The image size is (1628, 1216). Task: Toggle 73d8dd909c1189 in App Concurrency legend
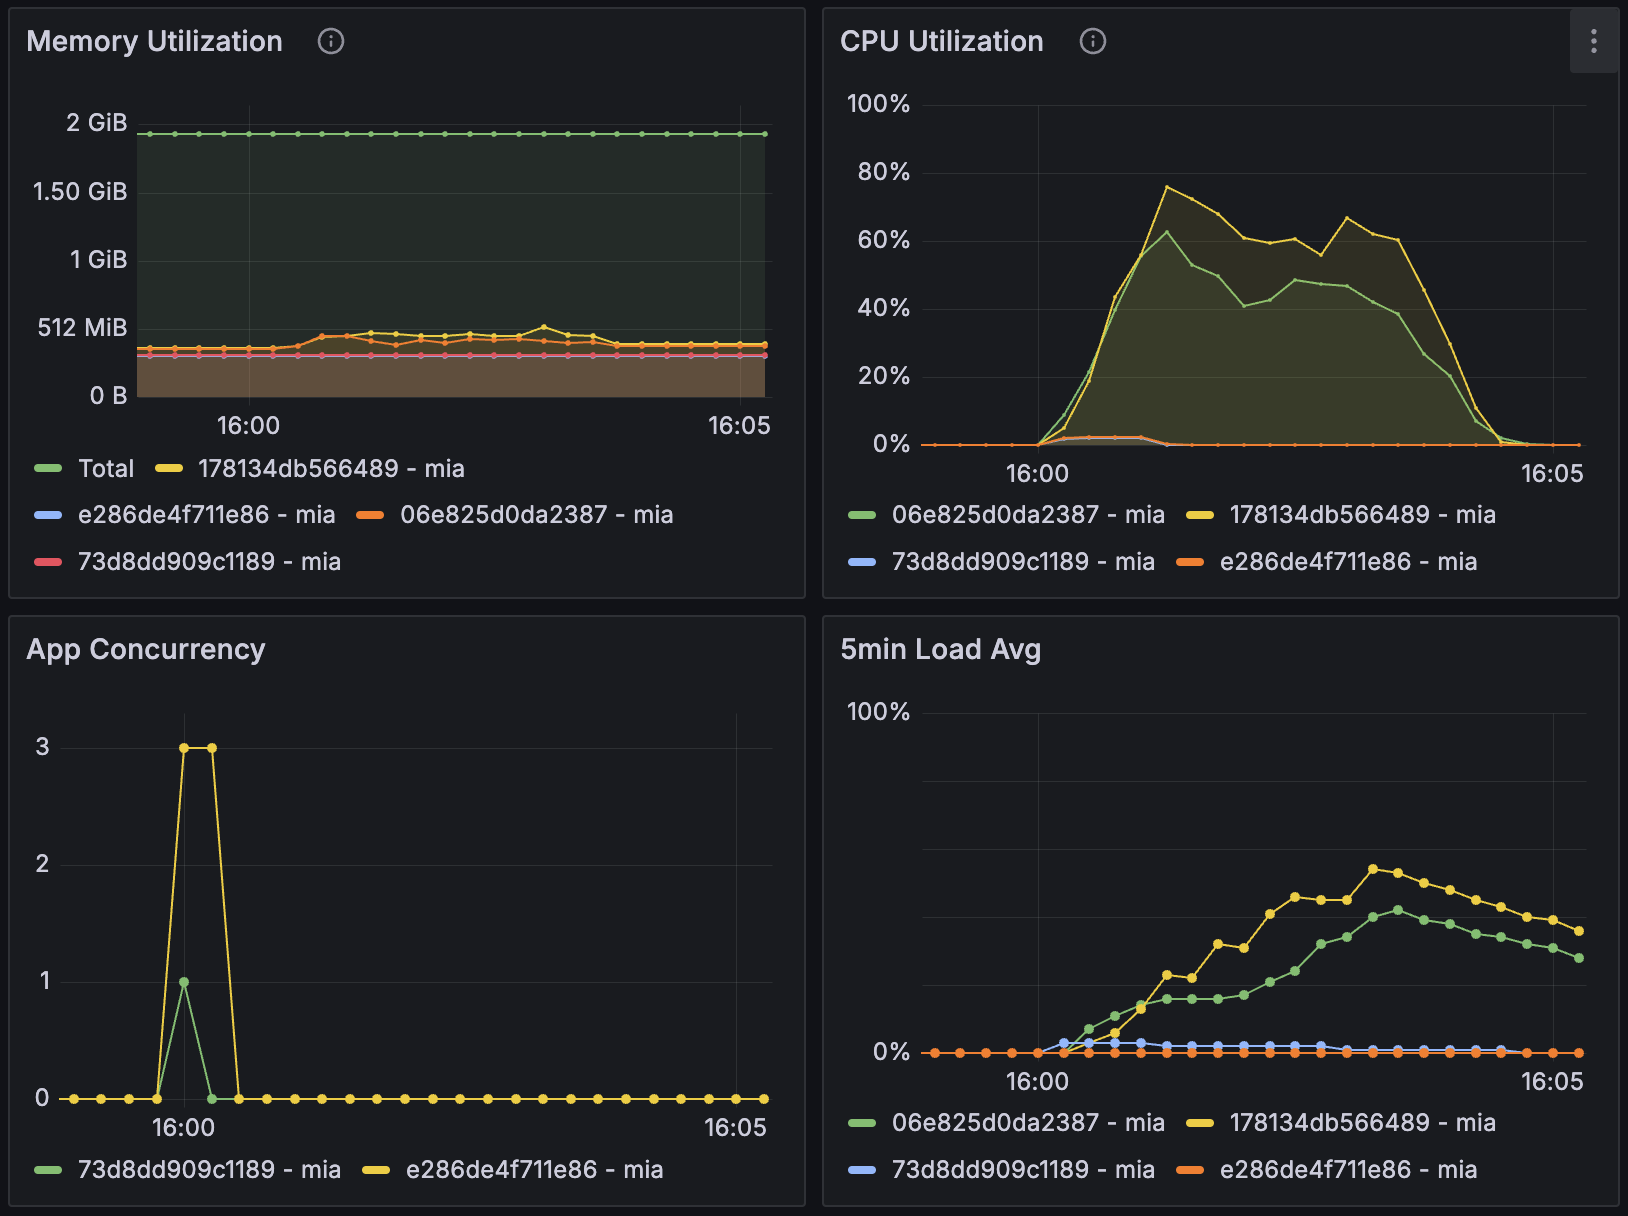209,1170
